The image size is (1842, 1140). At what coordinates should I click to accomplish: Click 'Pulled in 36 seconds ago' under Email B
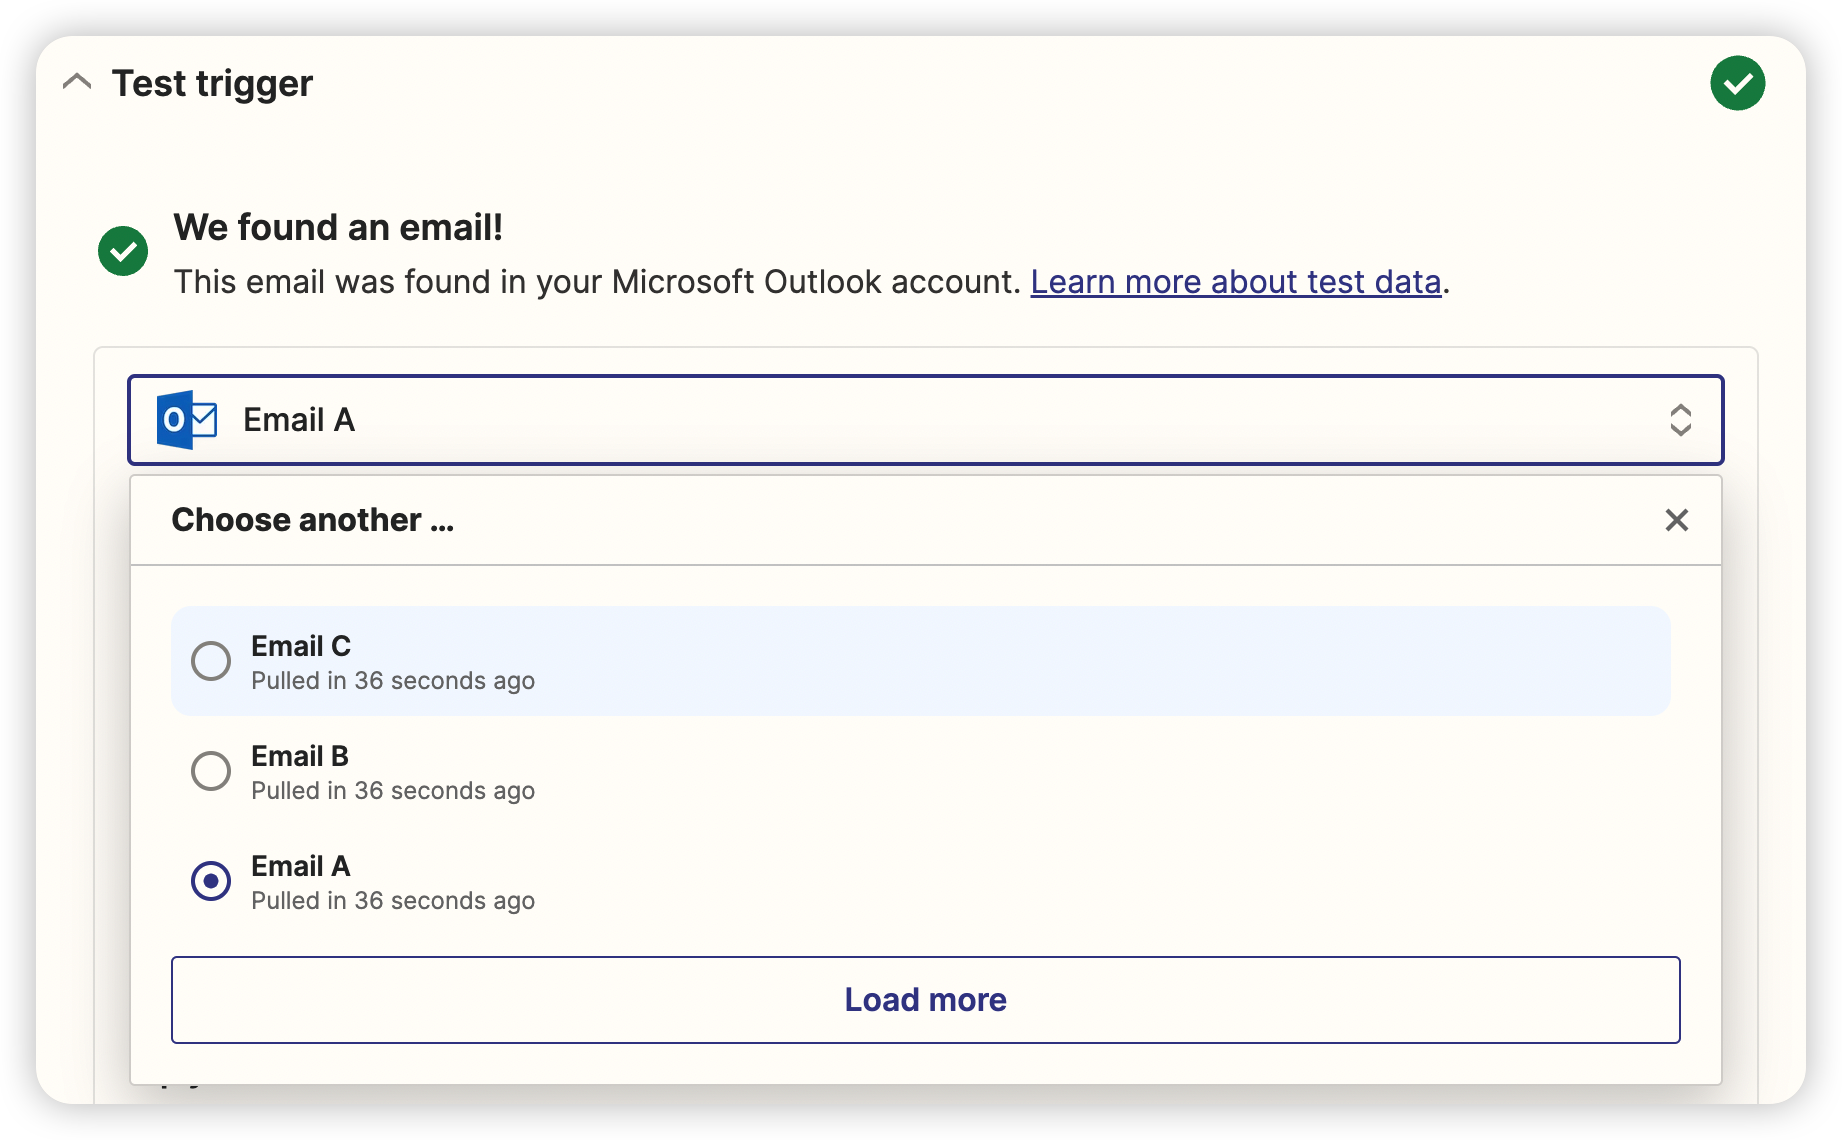coord(393,791)
